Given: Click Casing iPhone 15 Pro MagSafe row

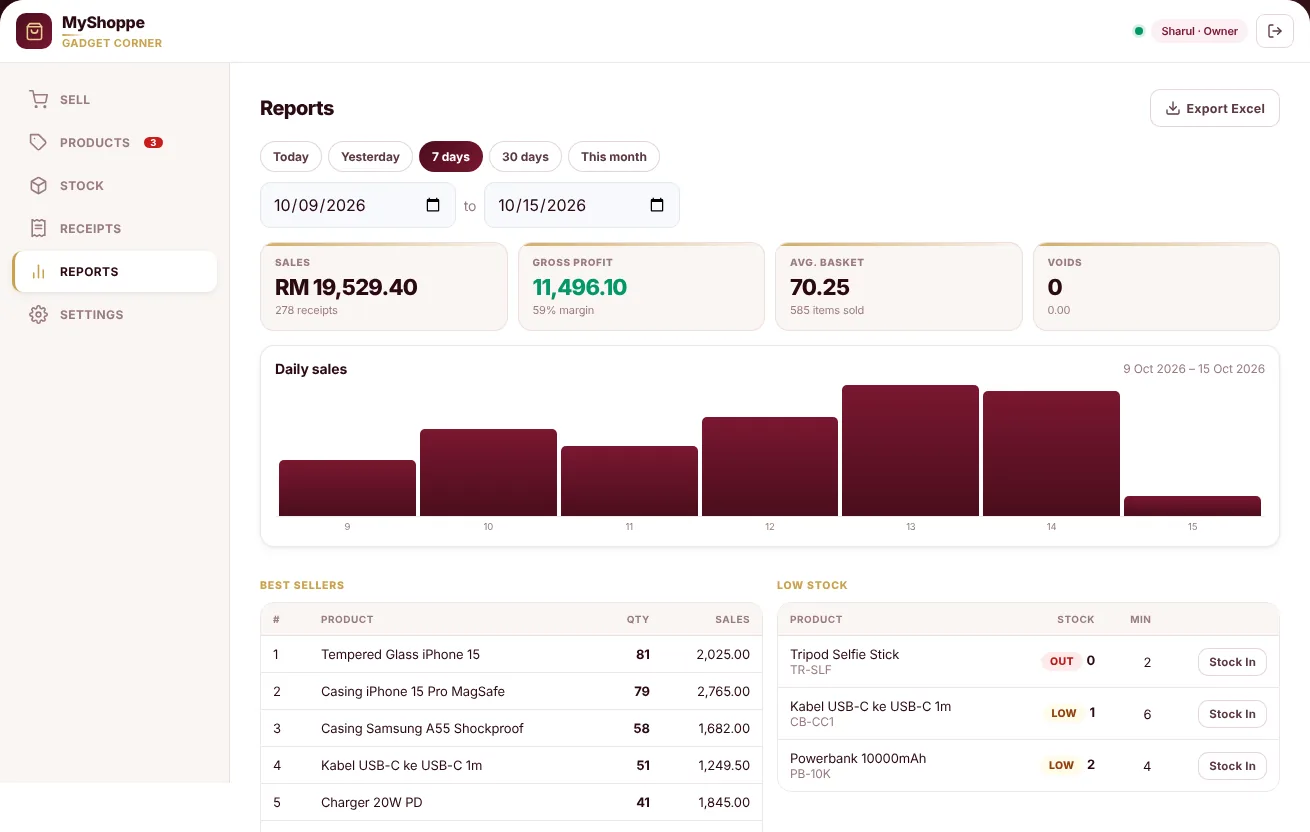Looking at the screenshot, I should coord(511,692).
